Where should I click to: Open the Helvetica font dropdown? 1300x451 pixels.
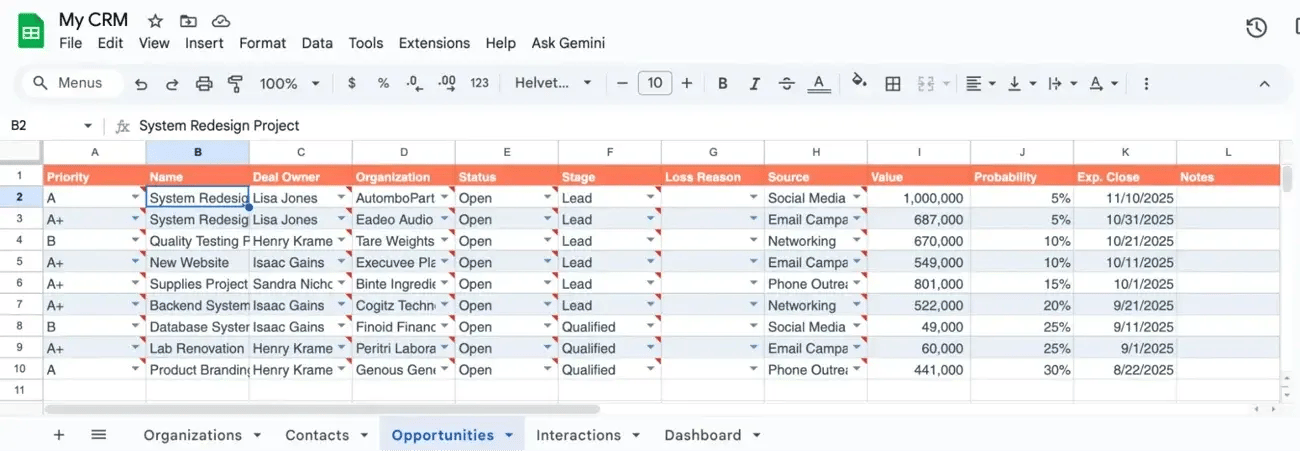point(554,84)
